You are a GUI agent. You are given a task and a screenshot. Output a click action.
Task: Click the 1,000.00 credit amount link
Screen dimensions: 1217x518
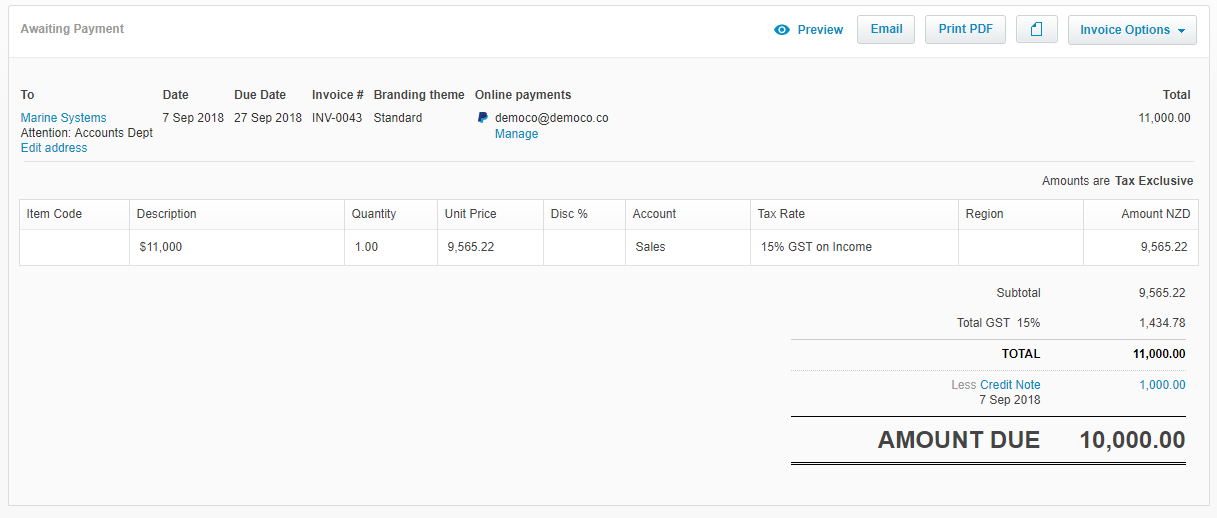point(1162,385)
